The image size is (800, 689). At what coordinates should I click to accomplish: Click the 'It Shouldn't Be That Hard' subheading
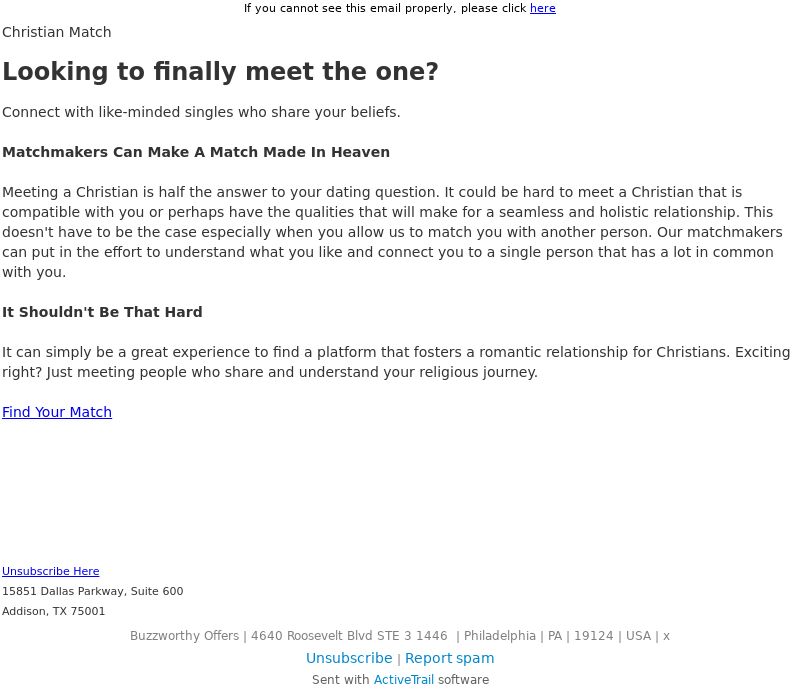tap(102, 312)
